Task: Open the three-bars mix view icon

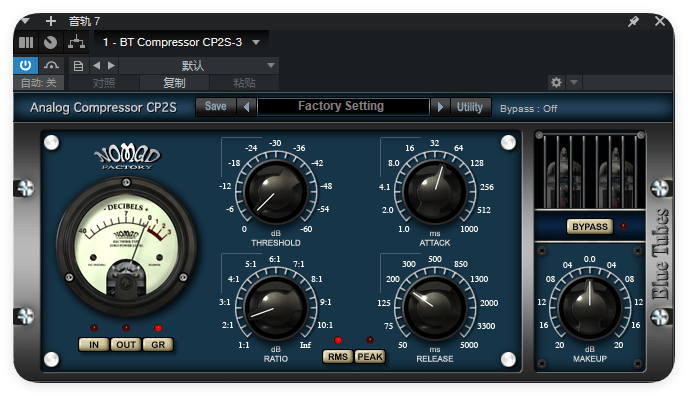Action: pyautogui.click(x=26, y=43)
